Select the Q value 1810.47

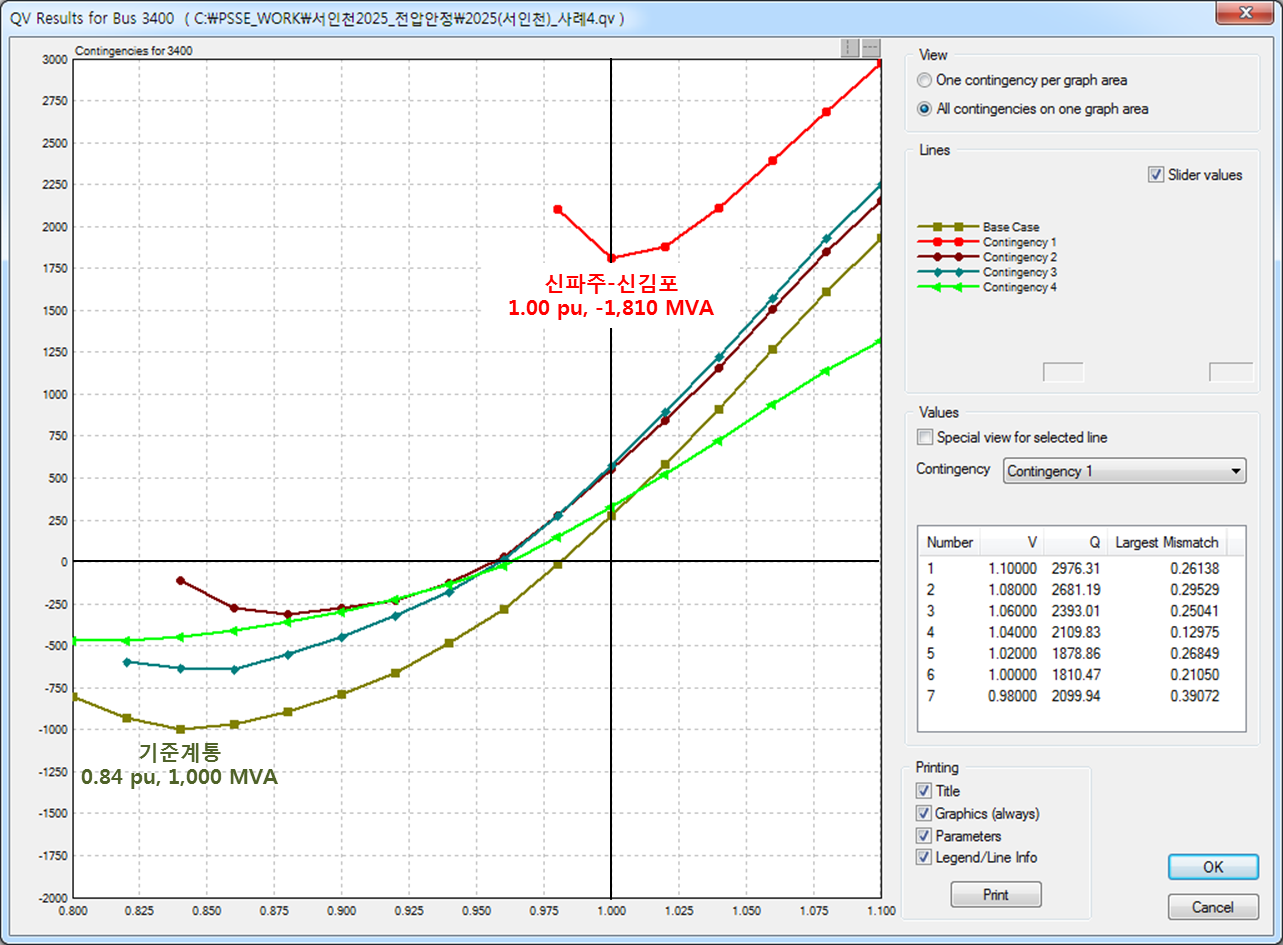pyautogui.click(x=1076, y=675)
